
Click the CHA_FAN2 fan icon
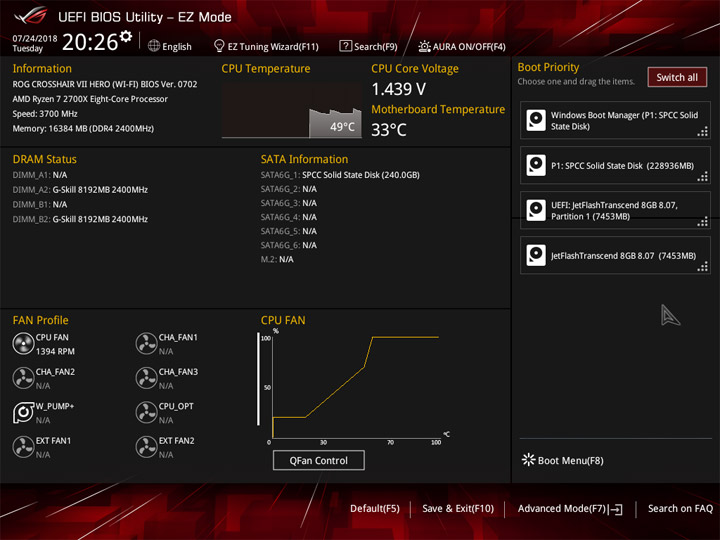pyautogui.click(x=23, y=378)
